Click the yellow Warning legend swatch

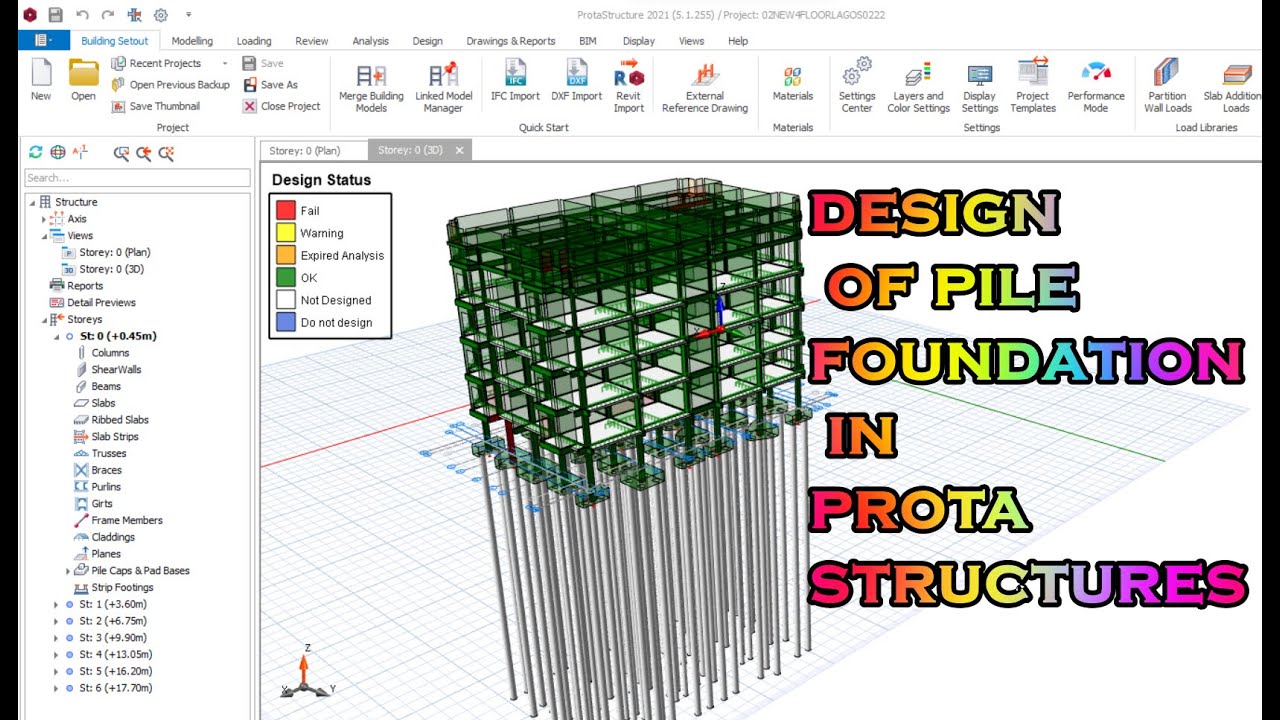[286, 233]
